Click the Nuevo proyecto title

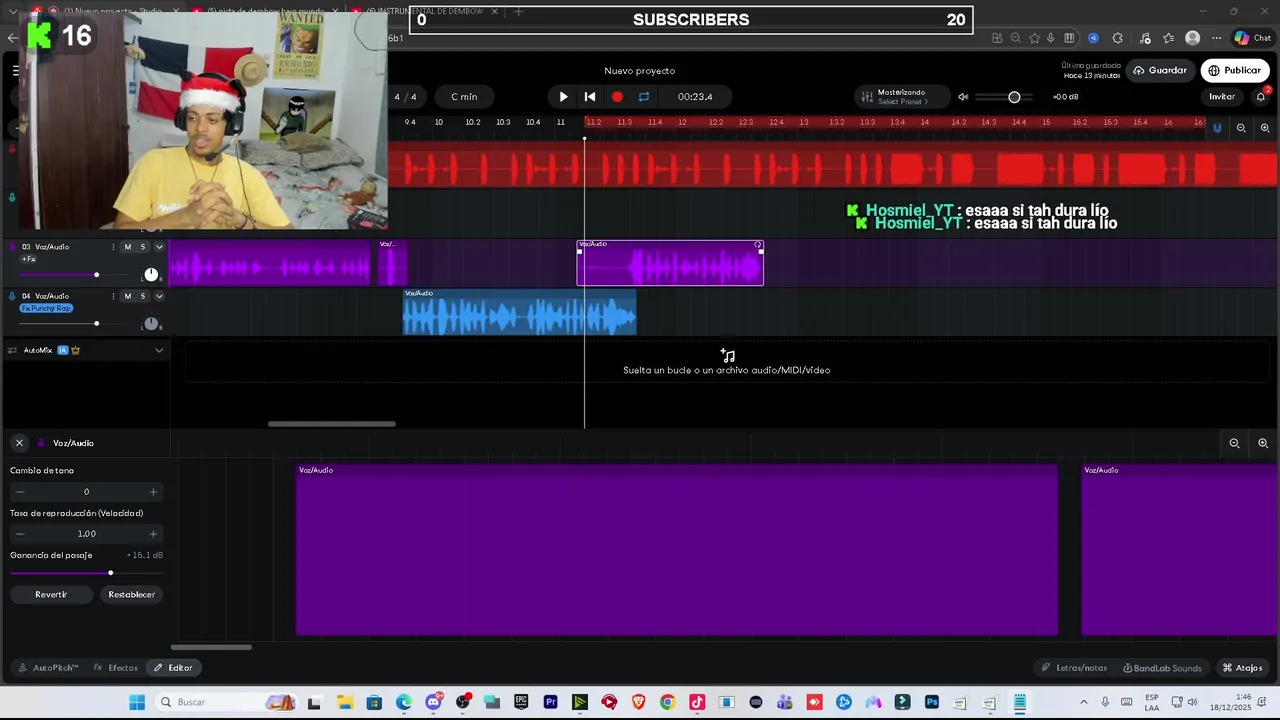(640, 71)
